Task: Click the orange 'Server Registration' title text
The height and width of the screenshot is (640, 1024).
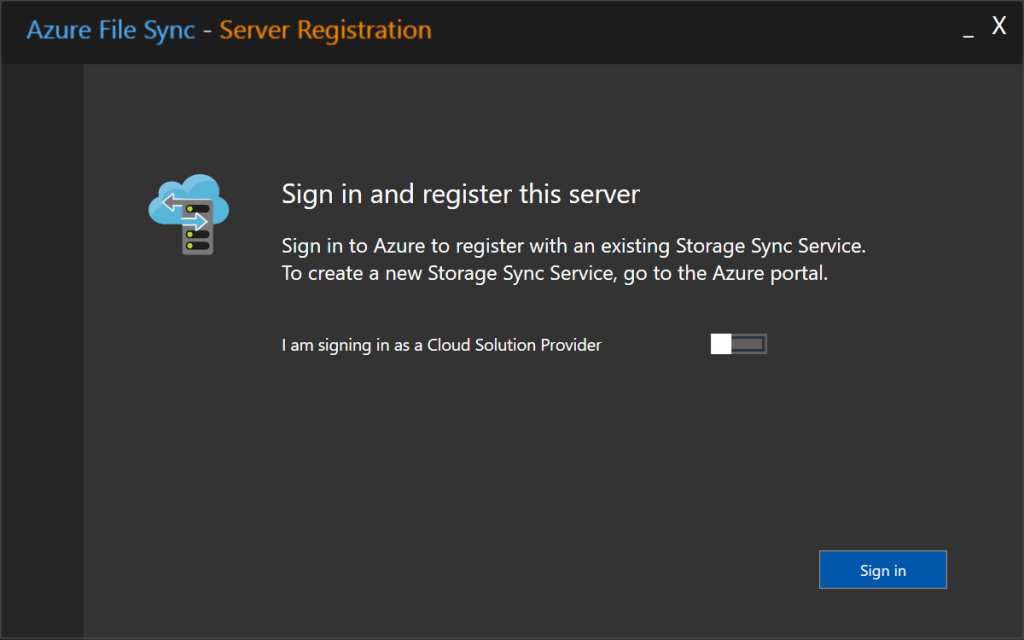Action: pos(325,30)
